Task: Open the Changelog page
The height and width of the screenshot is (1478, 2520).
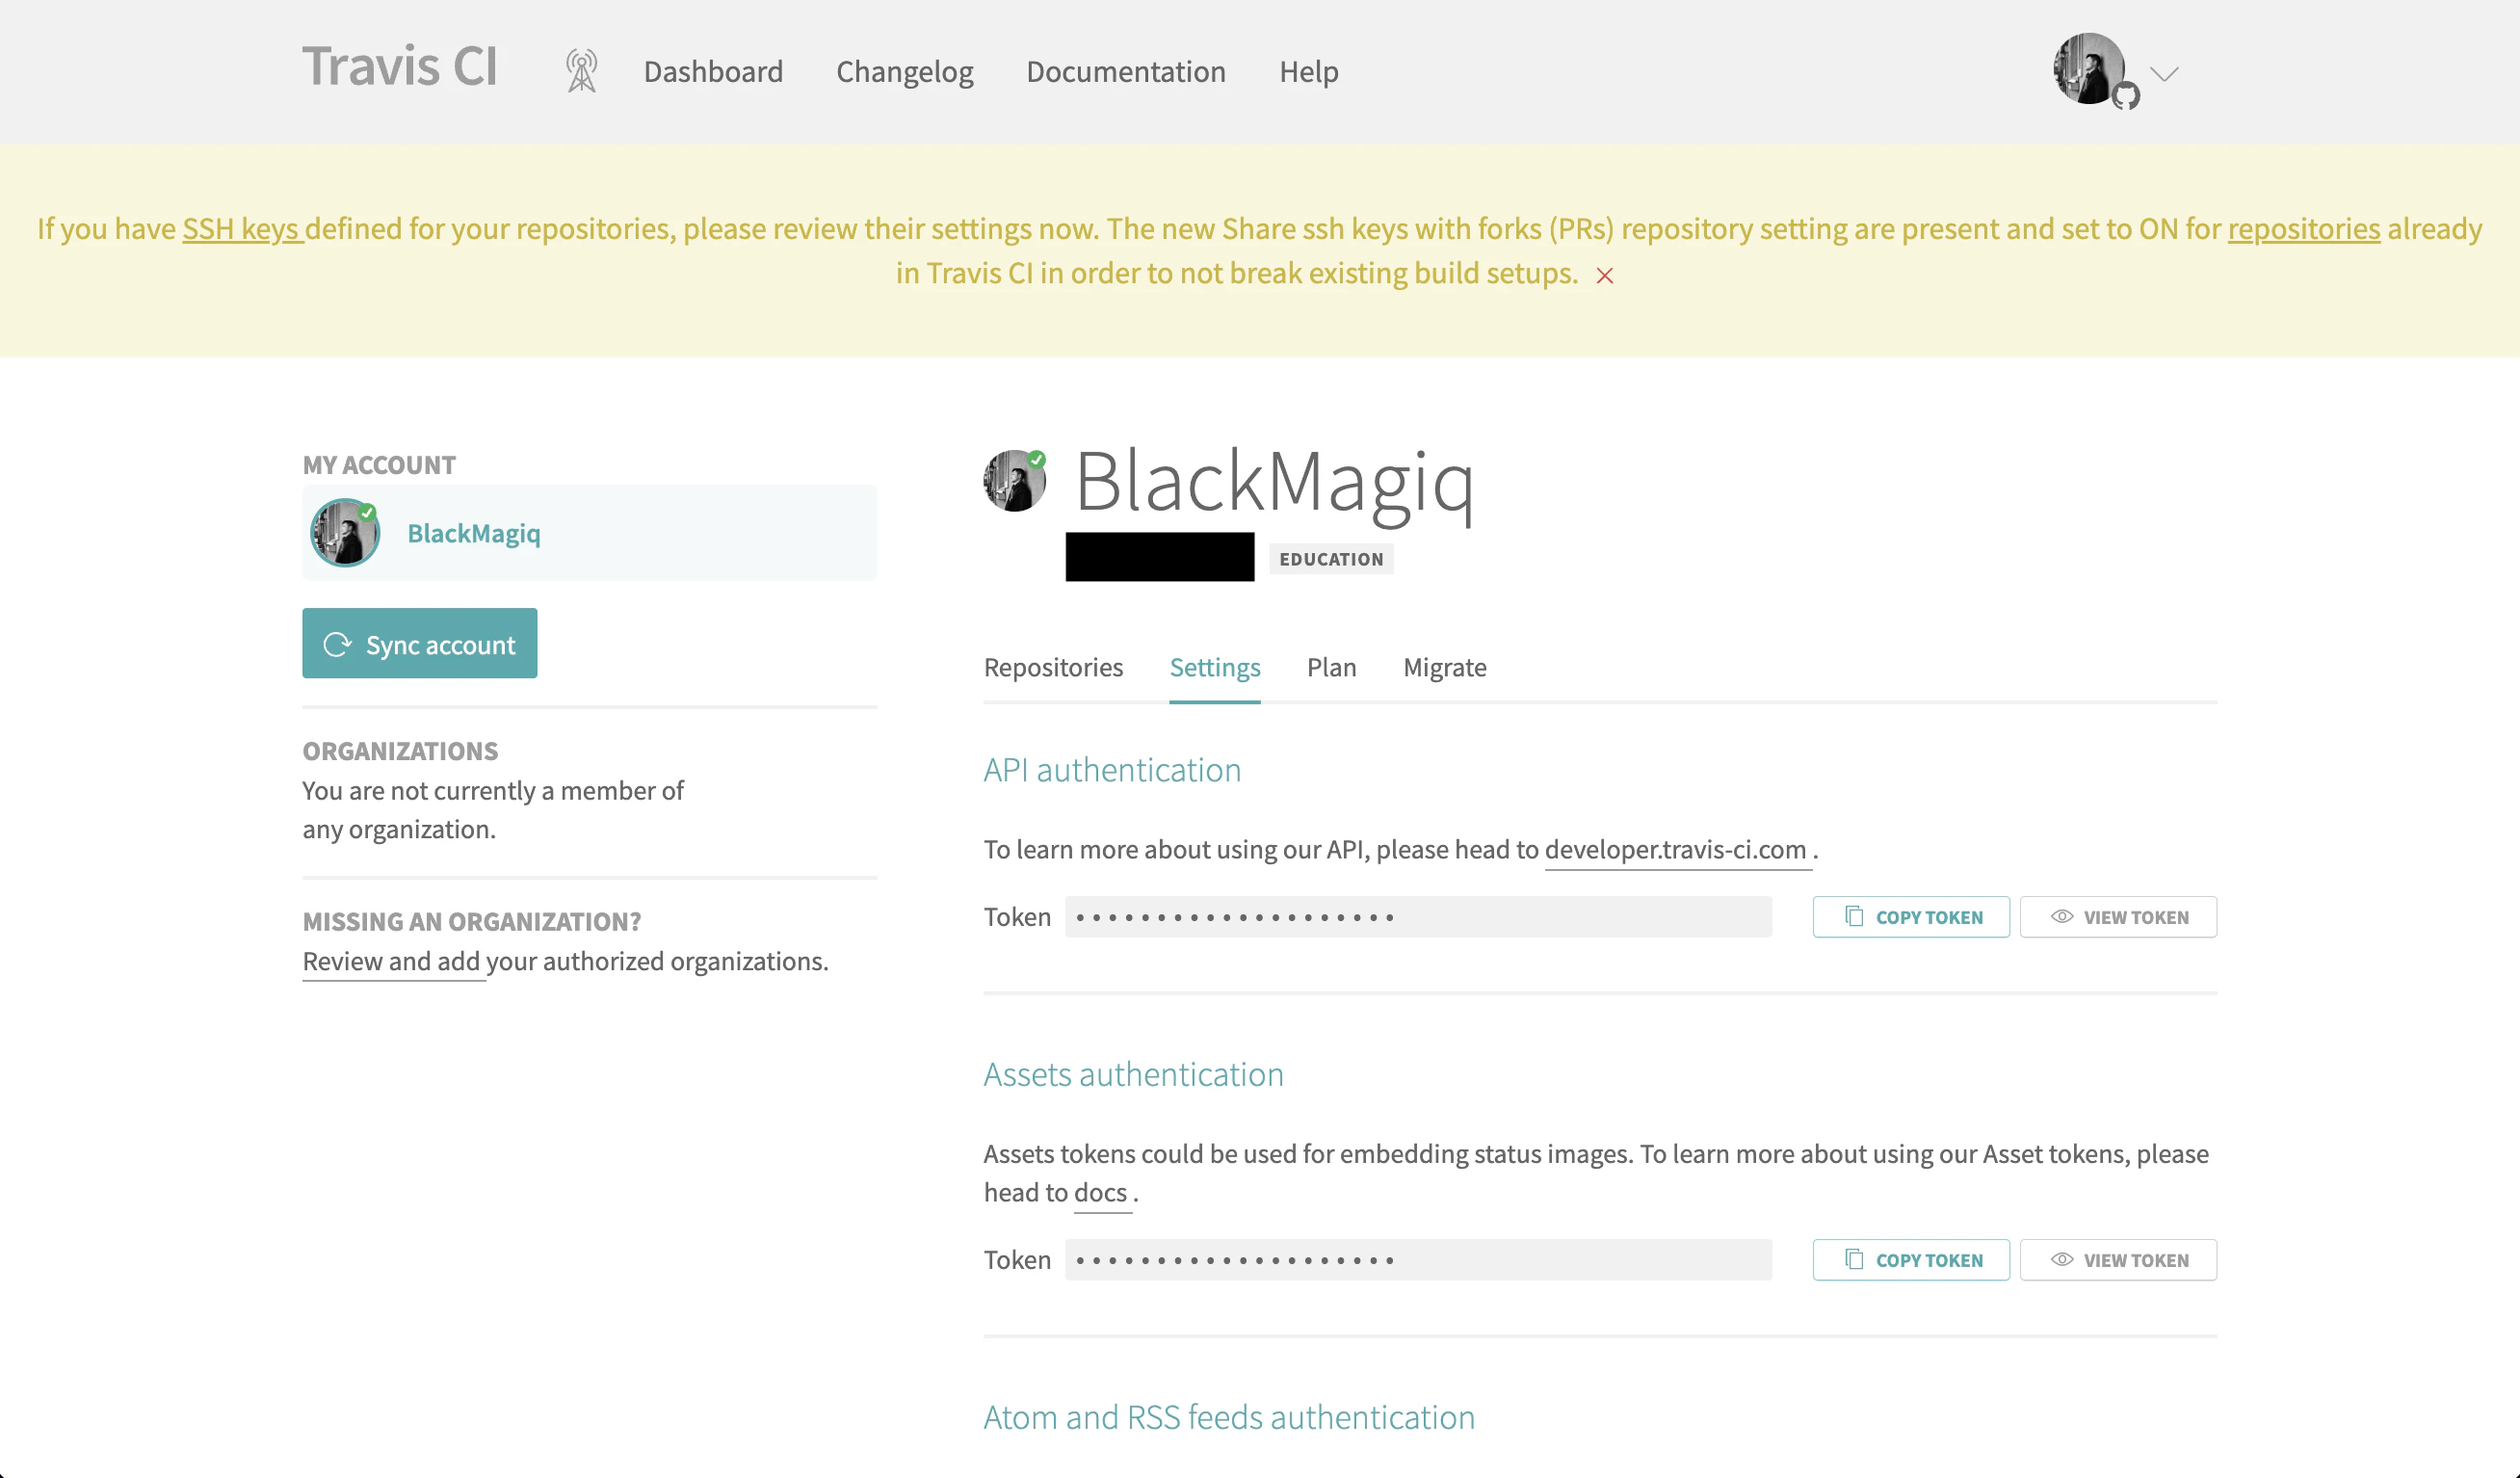Action: (904, 71)
